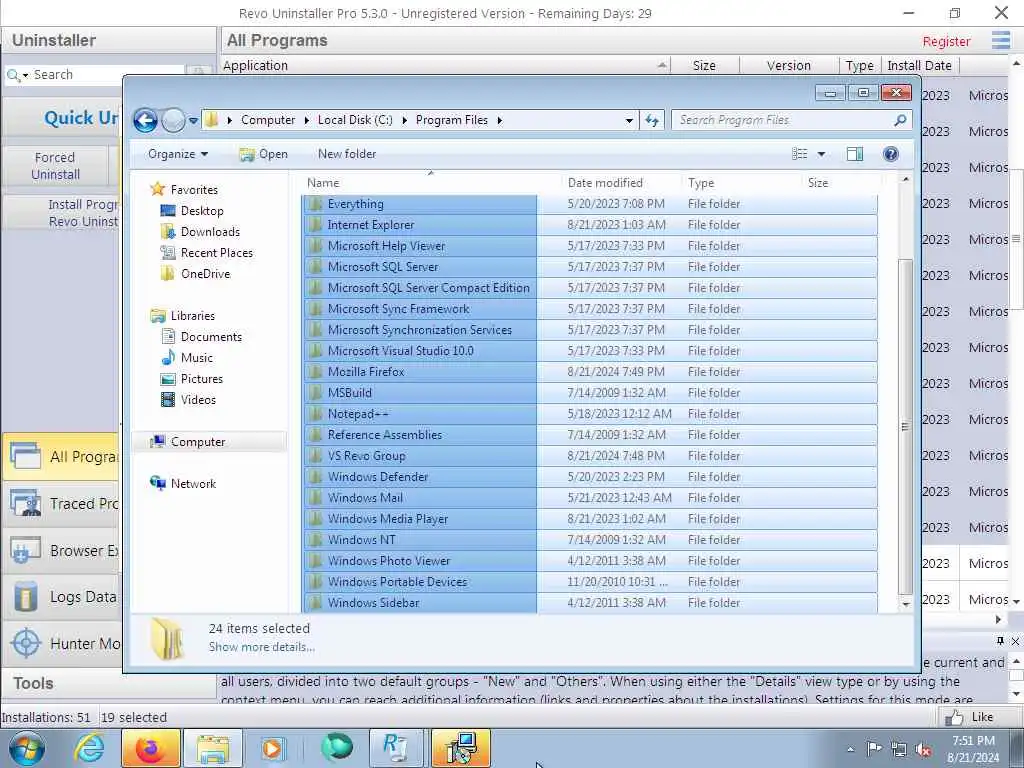Image resolution: width=1024 pixels, height=768 pixels.
Task: Click the Explorer forward arrow button
Action: pos(173,120)
